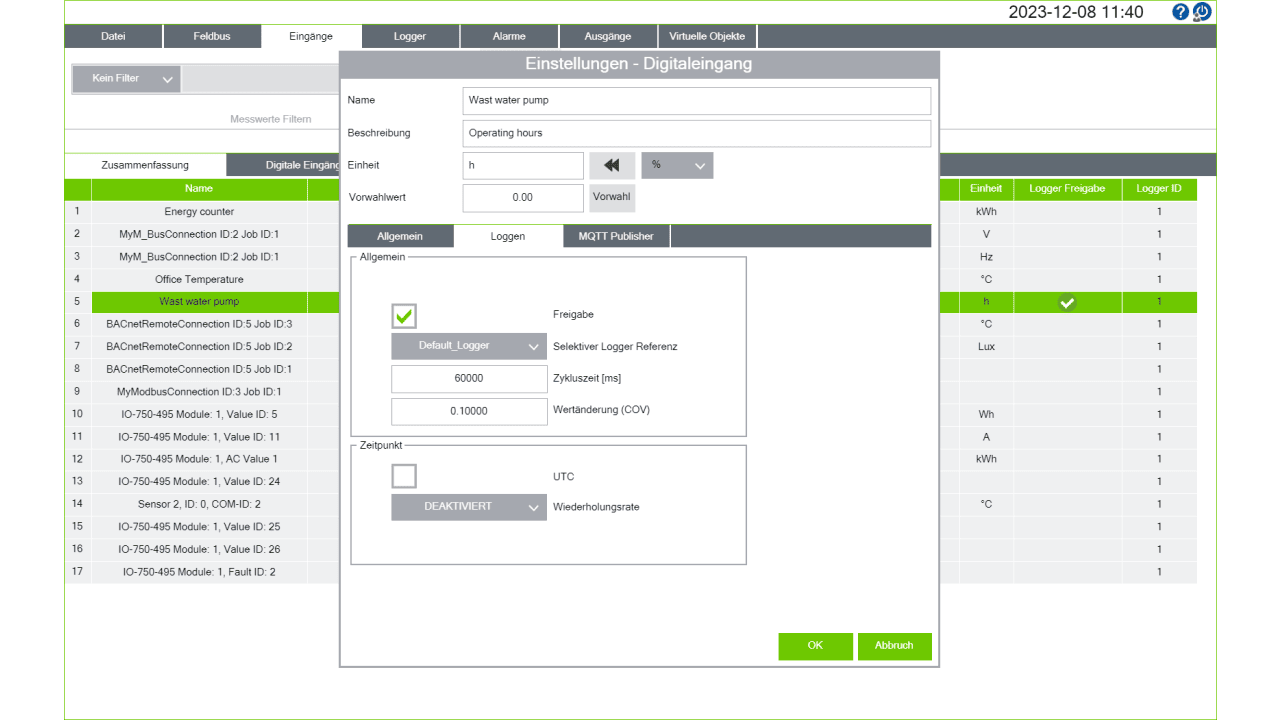The width and height of the screenshot is (1280, 720).
Task: Select the Zusammenfassung sub-tab
Action: [145, 165]
